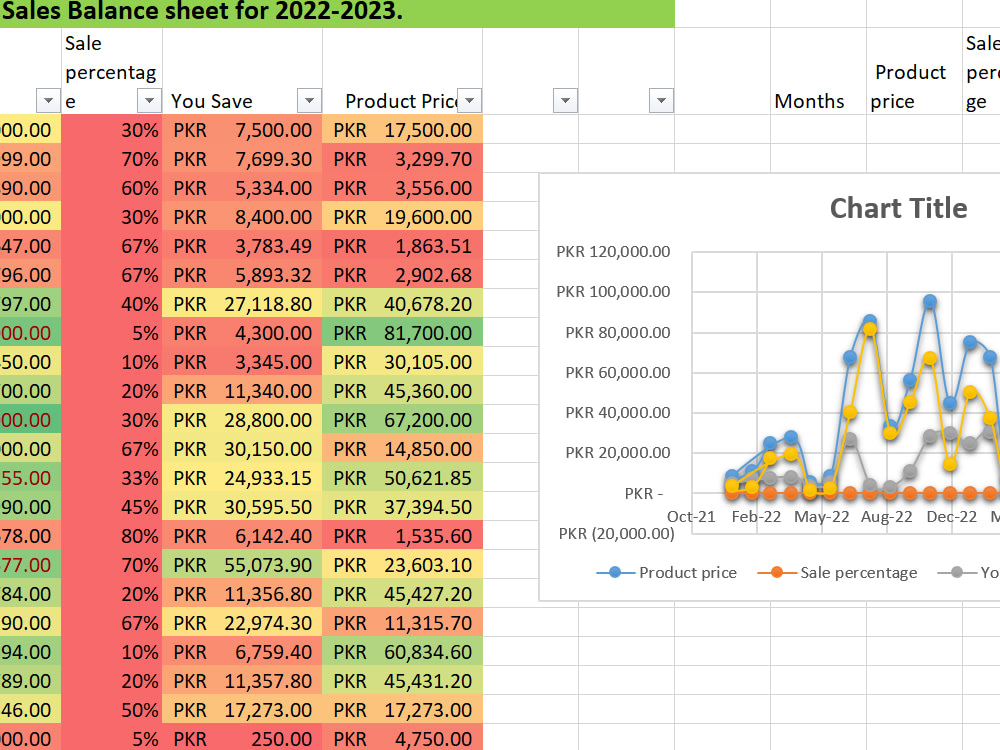Open the first unnamed column's filter dropdown
1000x750 pixels.
click(565, 100)
